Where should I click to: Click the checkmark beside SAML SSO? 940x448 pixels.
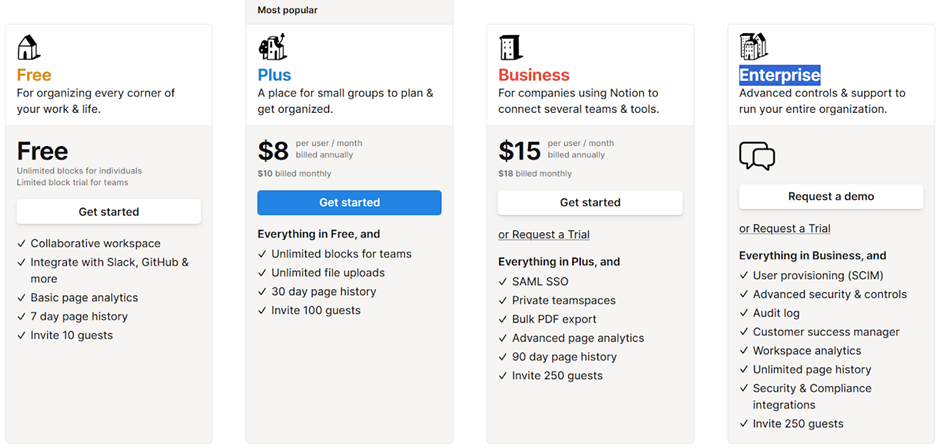pyautogui.click(x=503, y=282)
